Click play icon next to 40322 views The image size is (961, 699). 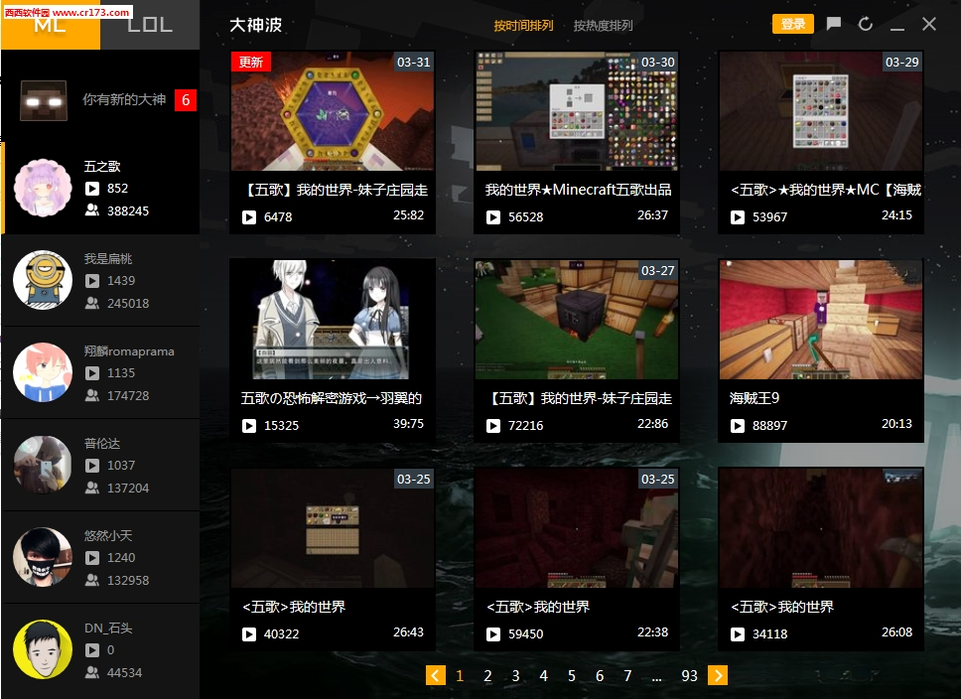tap(249, 634)
